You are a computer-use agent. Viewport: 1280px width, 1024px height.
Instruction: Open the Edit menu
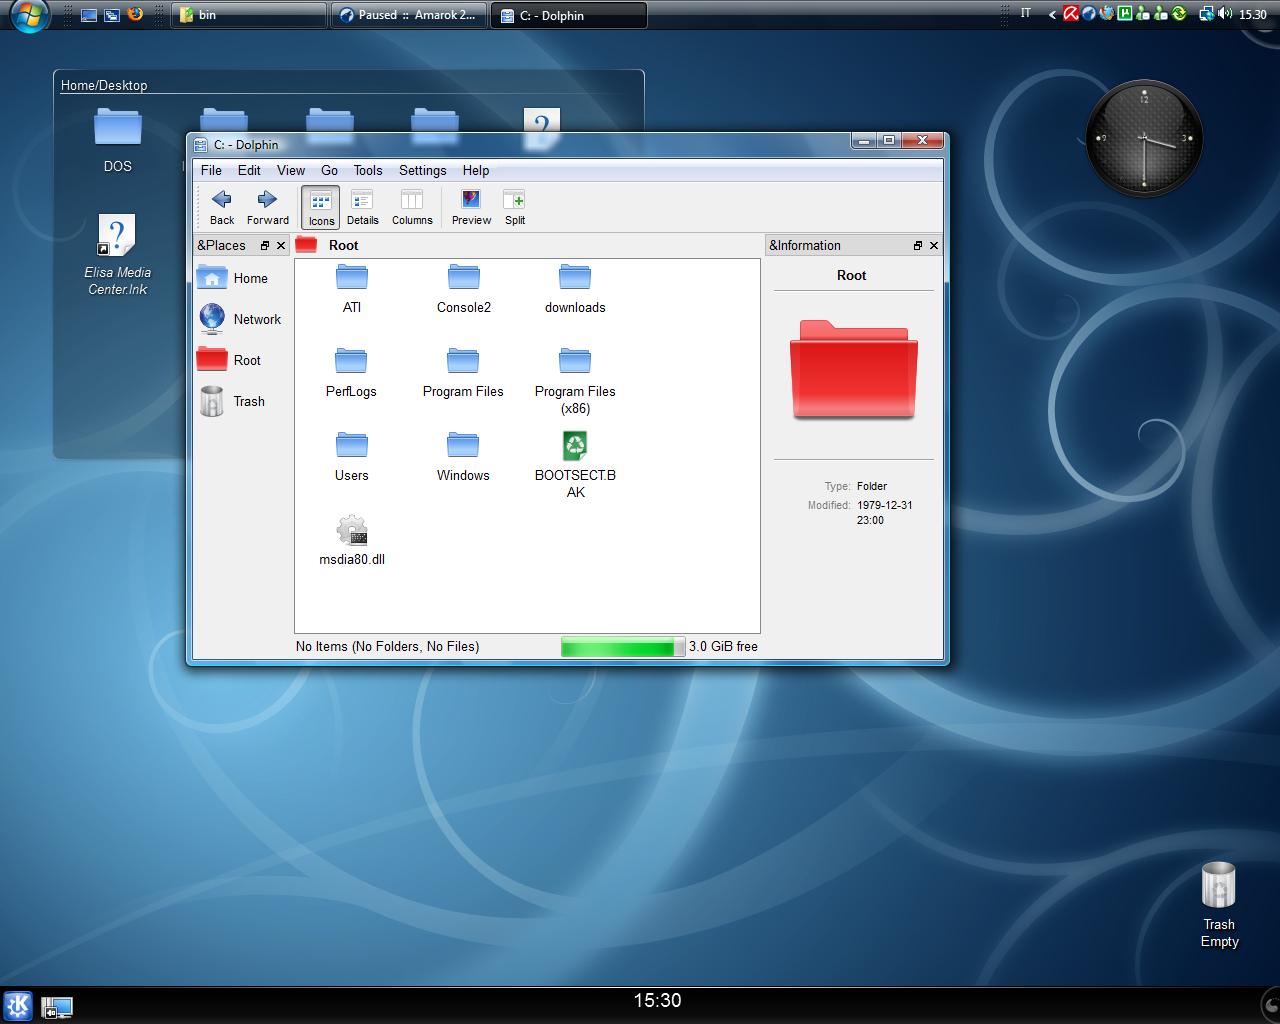pos(249,170)
